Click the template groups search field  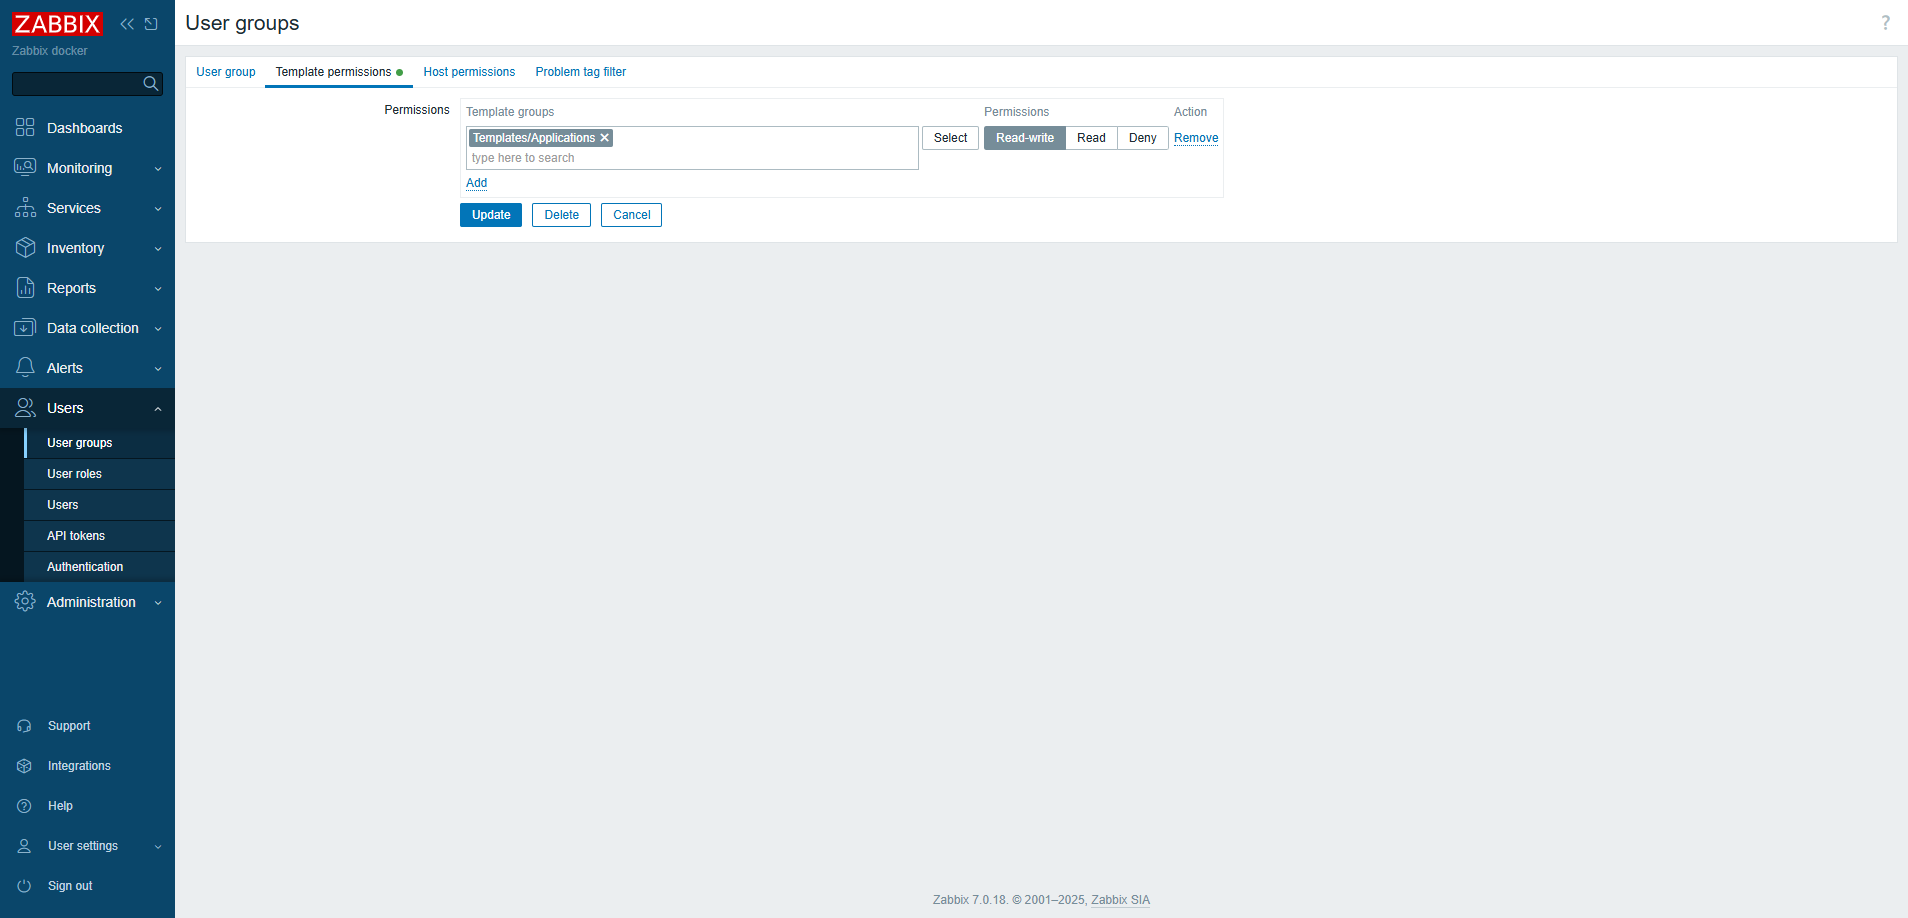[x=690, y=158]
